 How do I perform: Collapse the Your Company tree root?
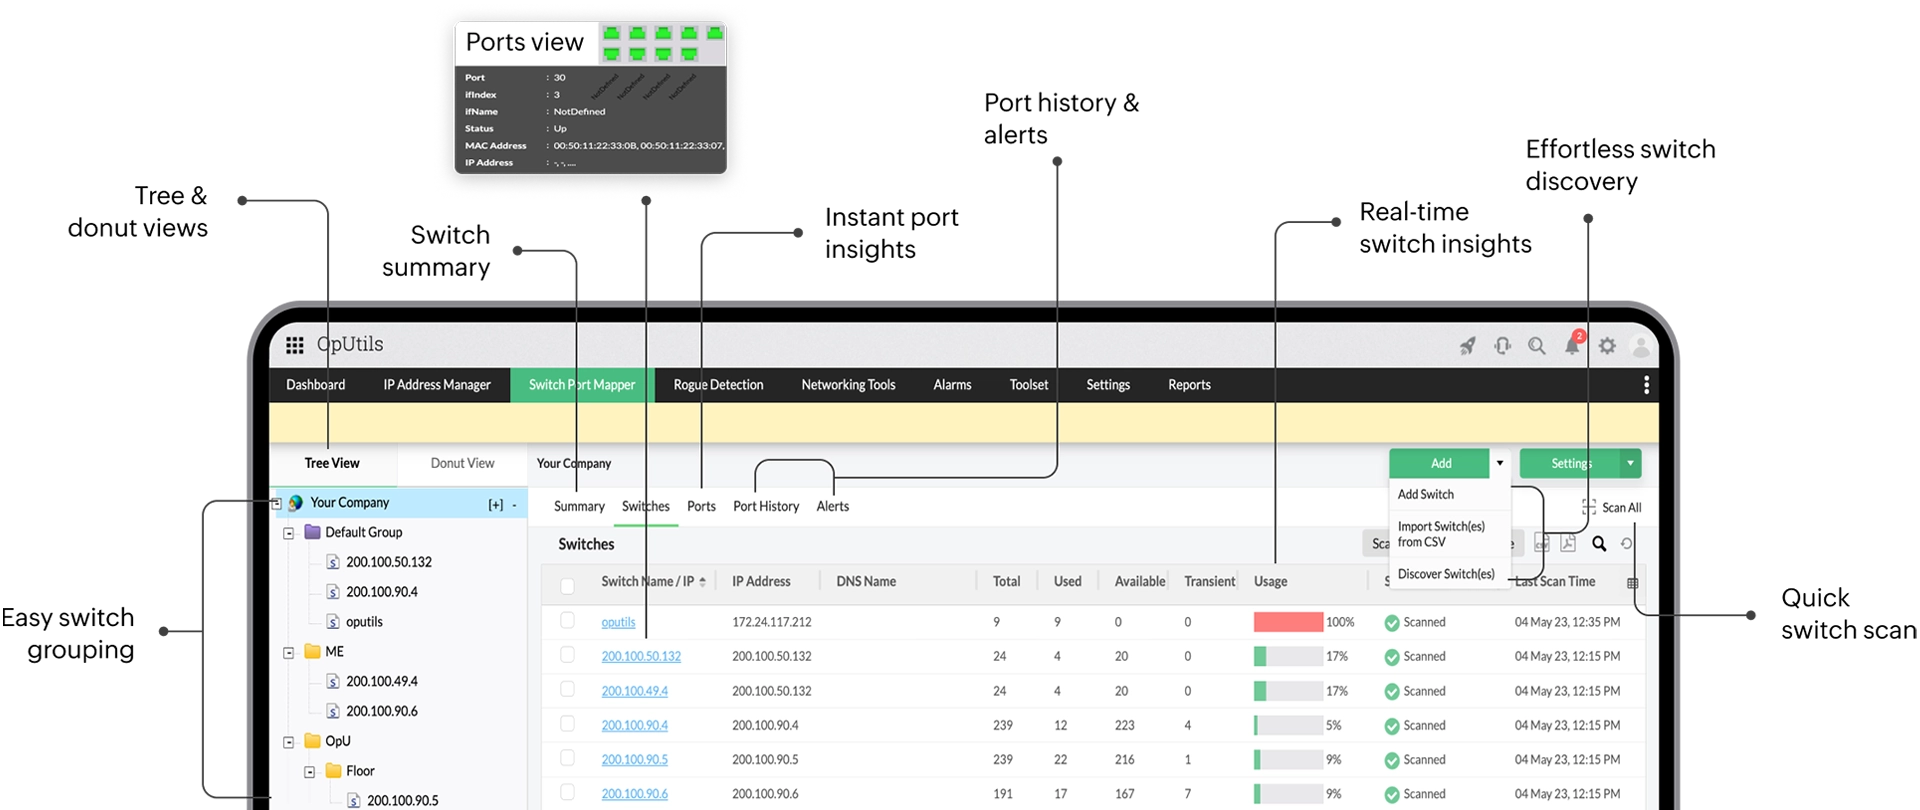click(x=277, y=503)
